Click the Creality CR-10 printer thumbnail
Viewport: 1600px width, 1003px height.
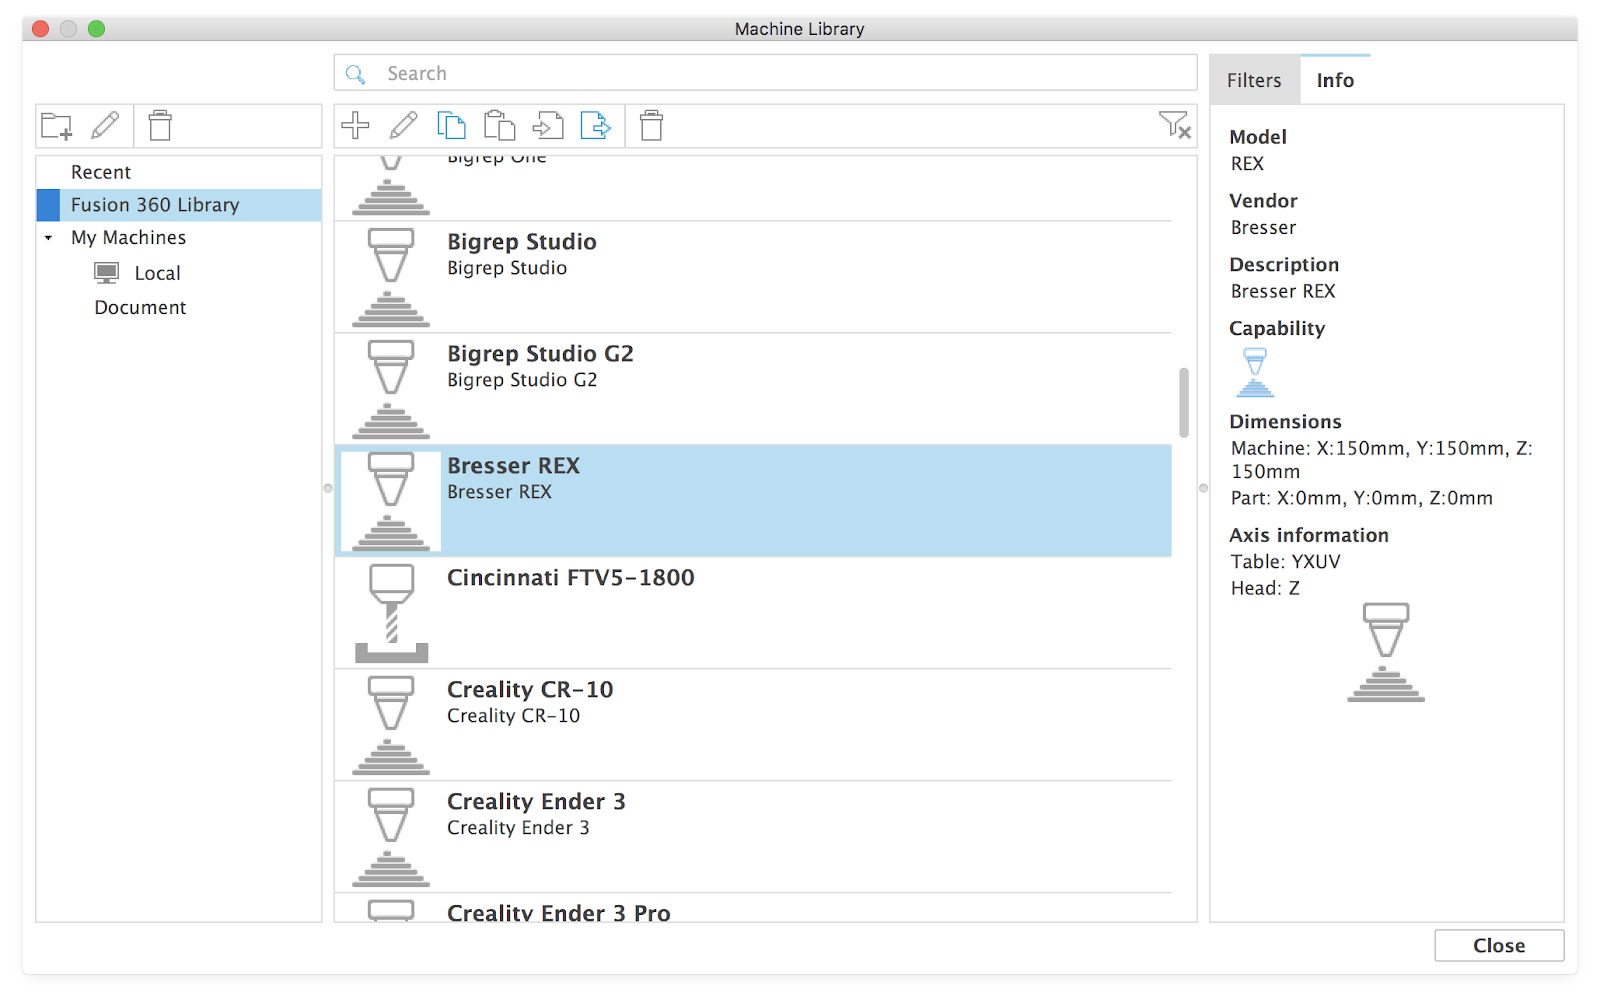tap(391, 725)
